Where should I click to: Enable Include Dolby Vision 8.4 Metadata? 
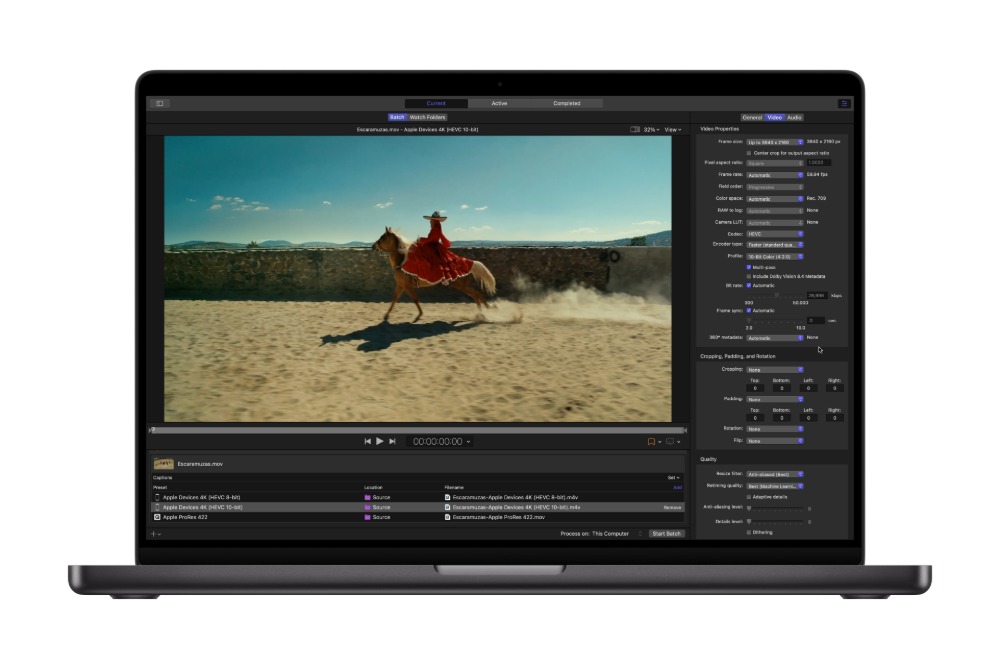747,277
